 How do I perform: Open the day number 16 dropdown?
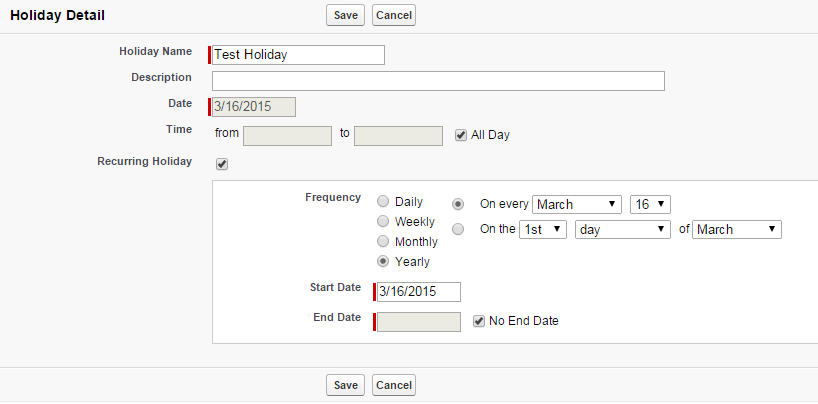click(649, 204)
